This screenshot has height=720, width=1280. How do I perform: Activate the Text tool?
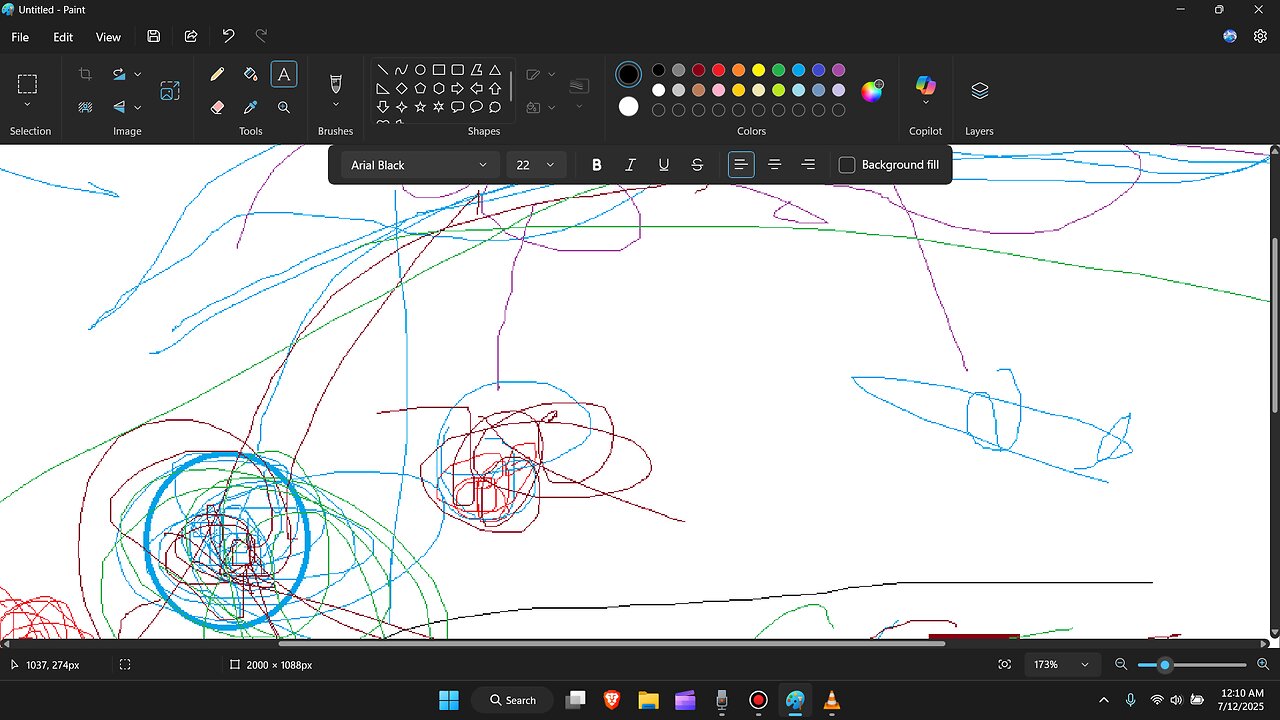(x=284, y=74)
